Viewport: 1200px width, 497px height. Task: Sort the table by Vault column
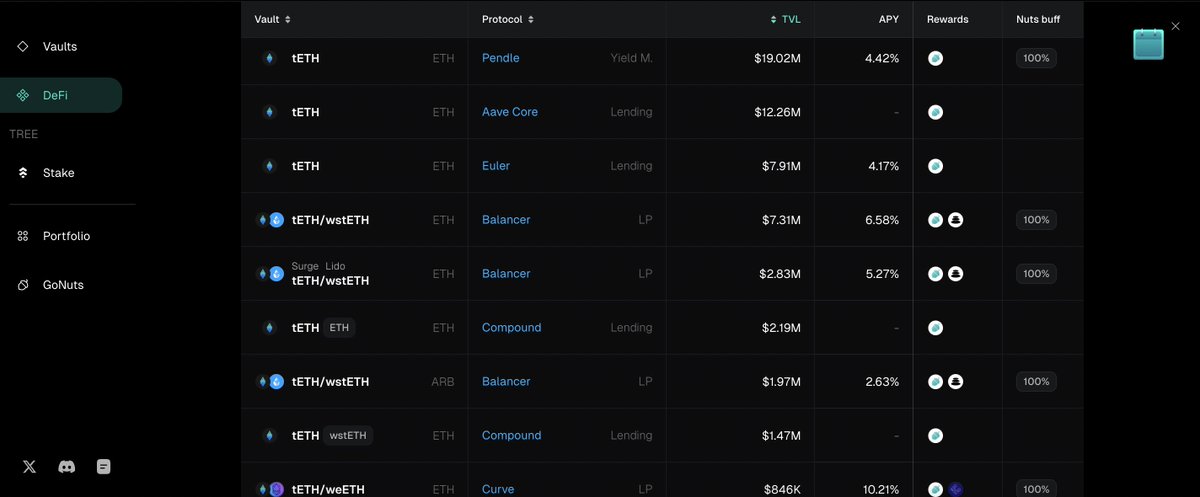coord(273,19)
